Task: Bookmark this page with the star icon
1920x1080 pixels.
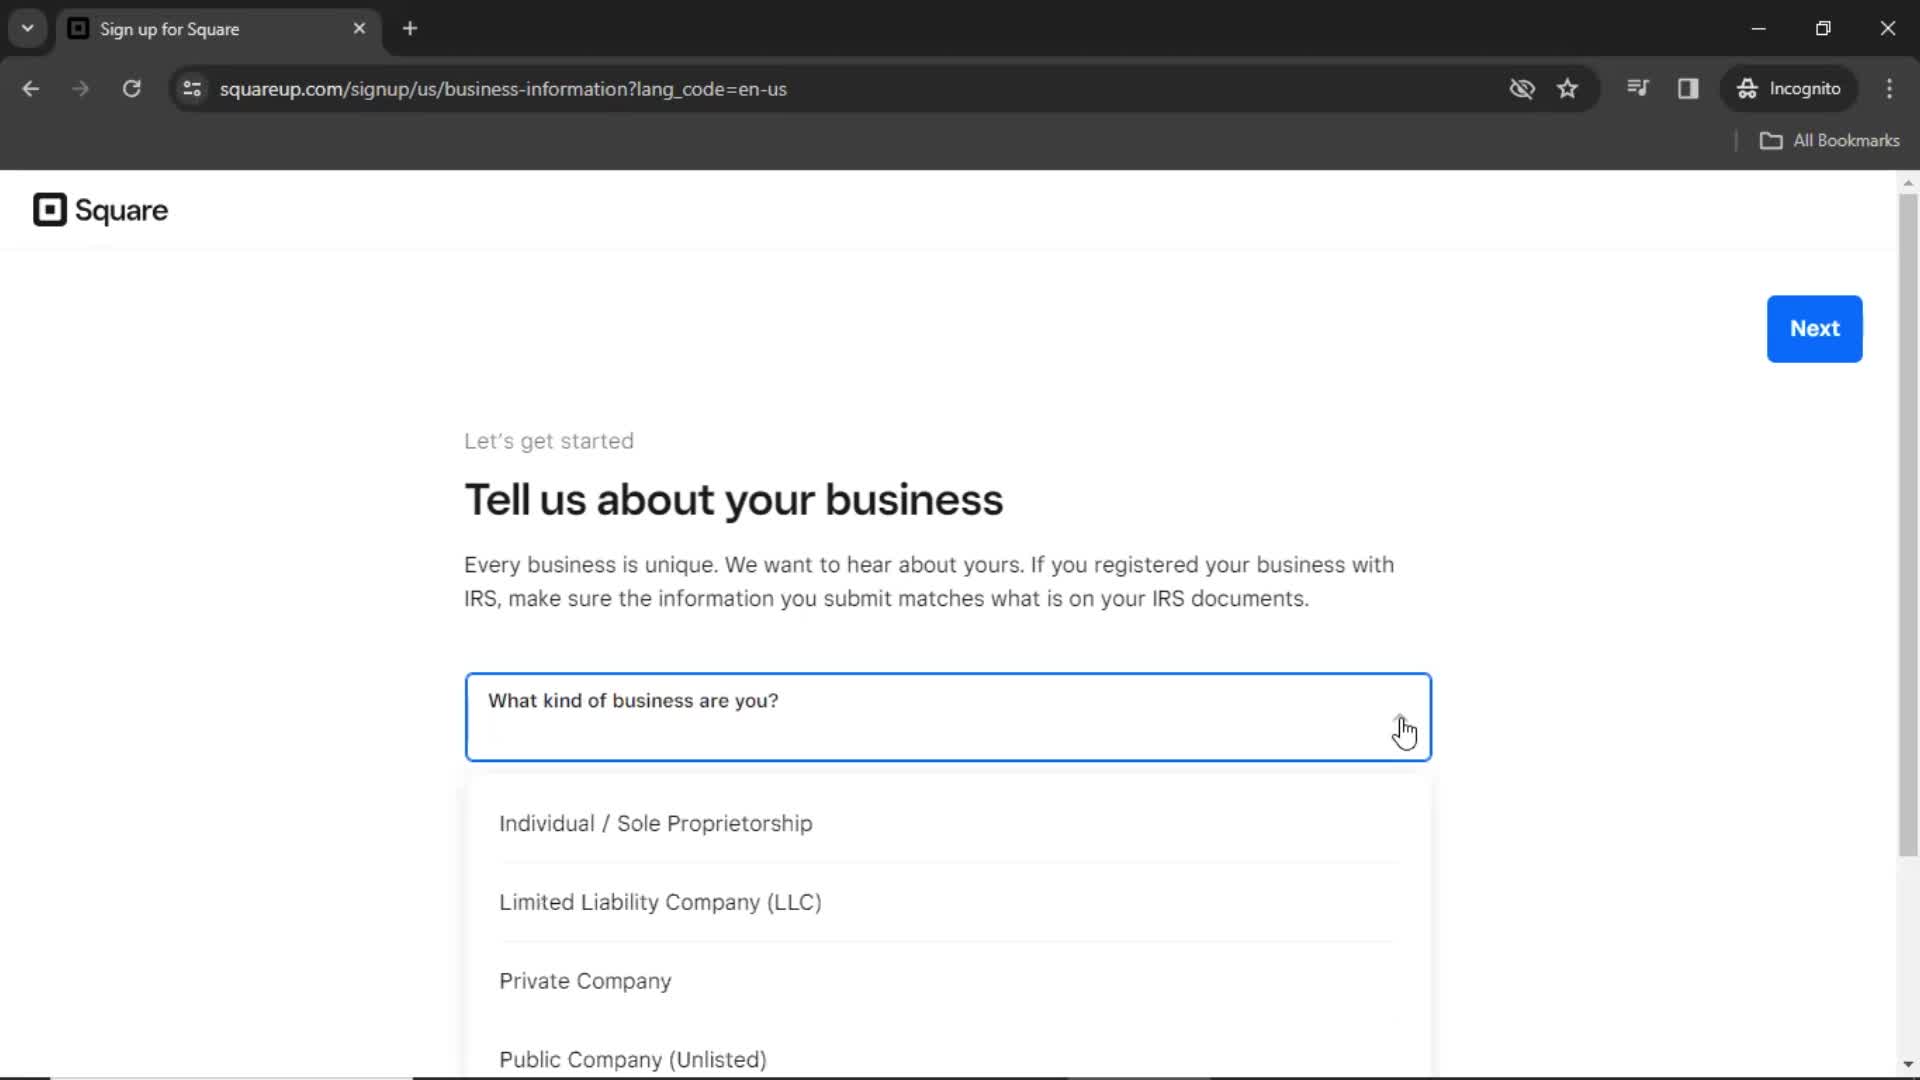Action: (x=1568, y=89)
